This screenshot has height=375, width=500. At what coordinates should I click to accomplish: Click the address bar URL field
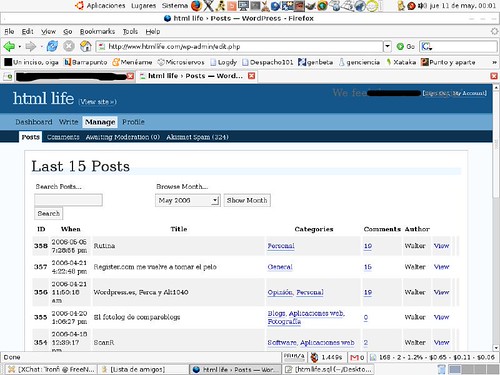[x=240, y=46]
